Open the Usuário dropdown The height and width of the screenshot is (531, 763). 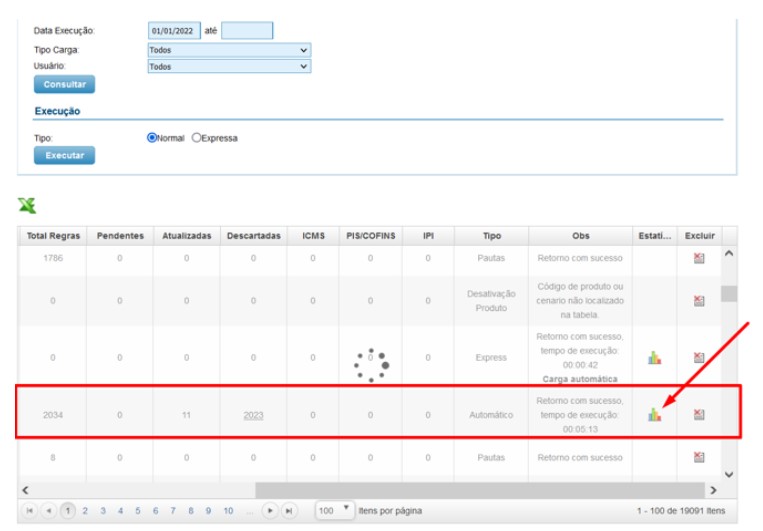(229, 66)
